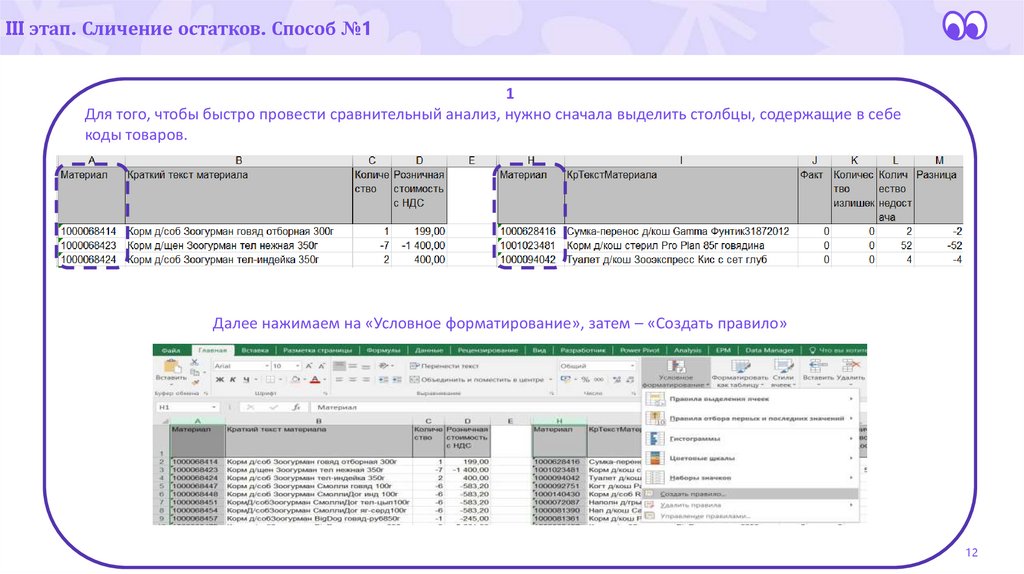
Task: Click the red font color icon
Action: click(313, 380)
